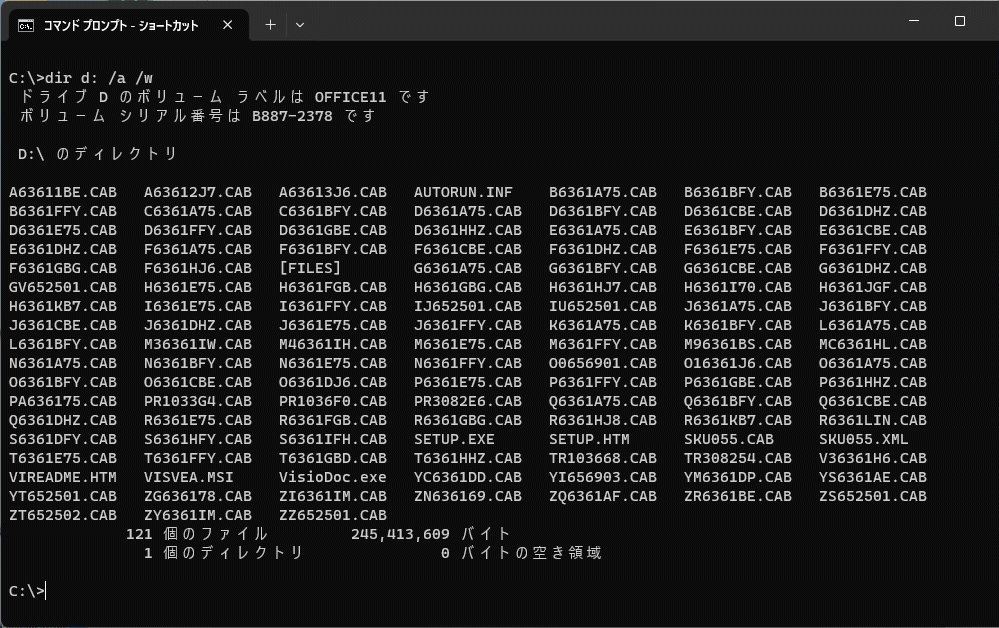
Task: Click the R6361HJ8.CAB file name
Action: tap(603, 420)
